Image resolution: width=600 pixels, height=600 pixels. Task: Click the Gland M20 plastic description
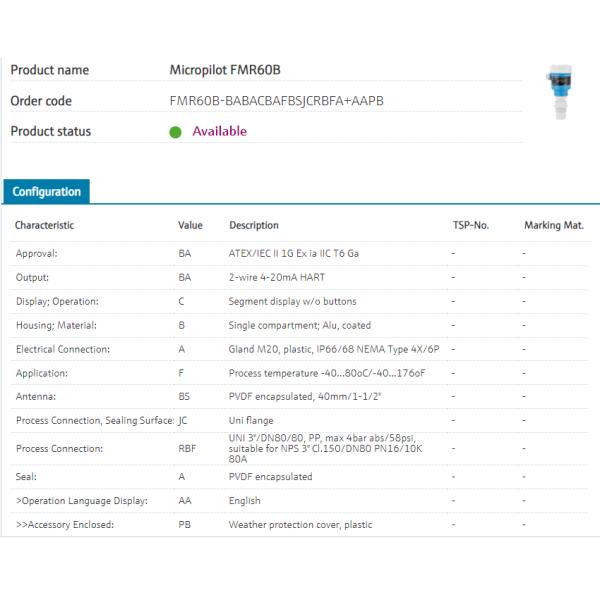tap(334, 350)
